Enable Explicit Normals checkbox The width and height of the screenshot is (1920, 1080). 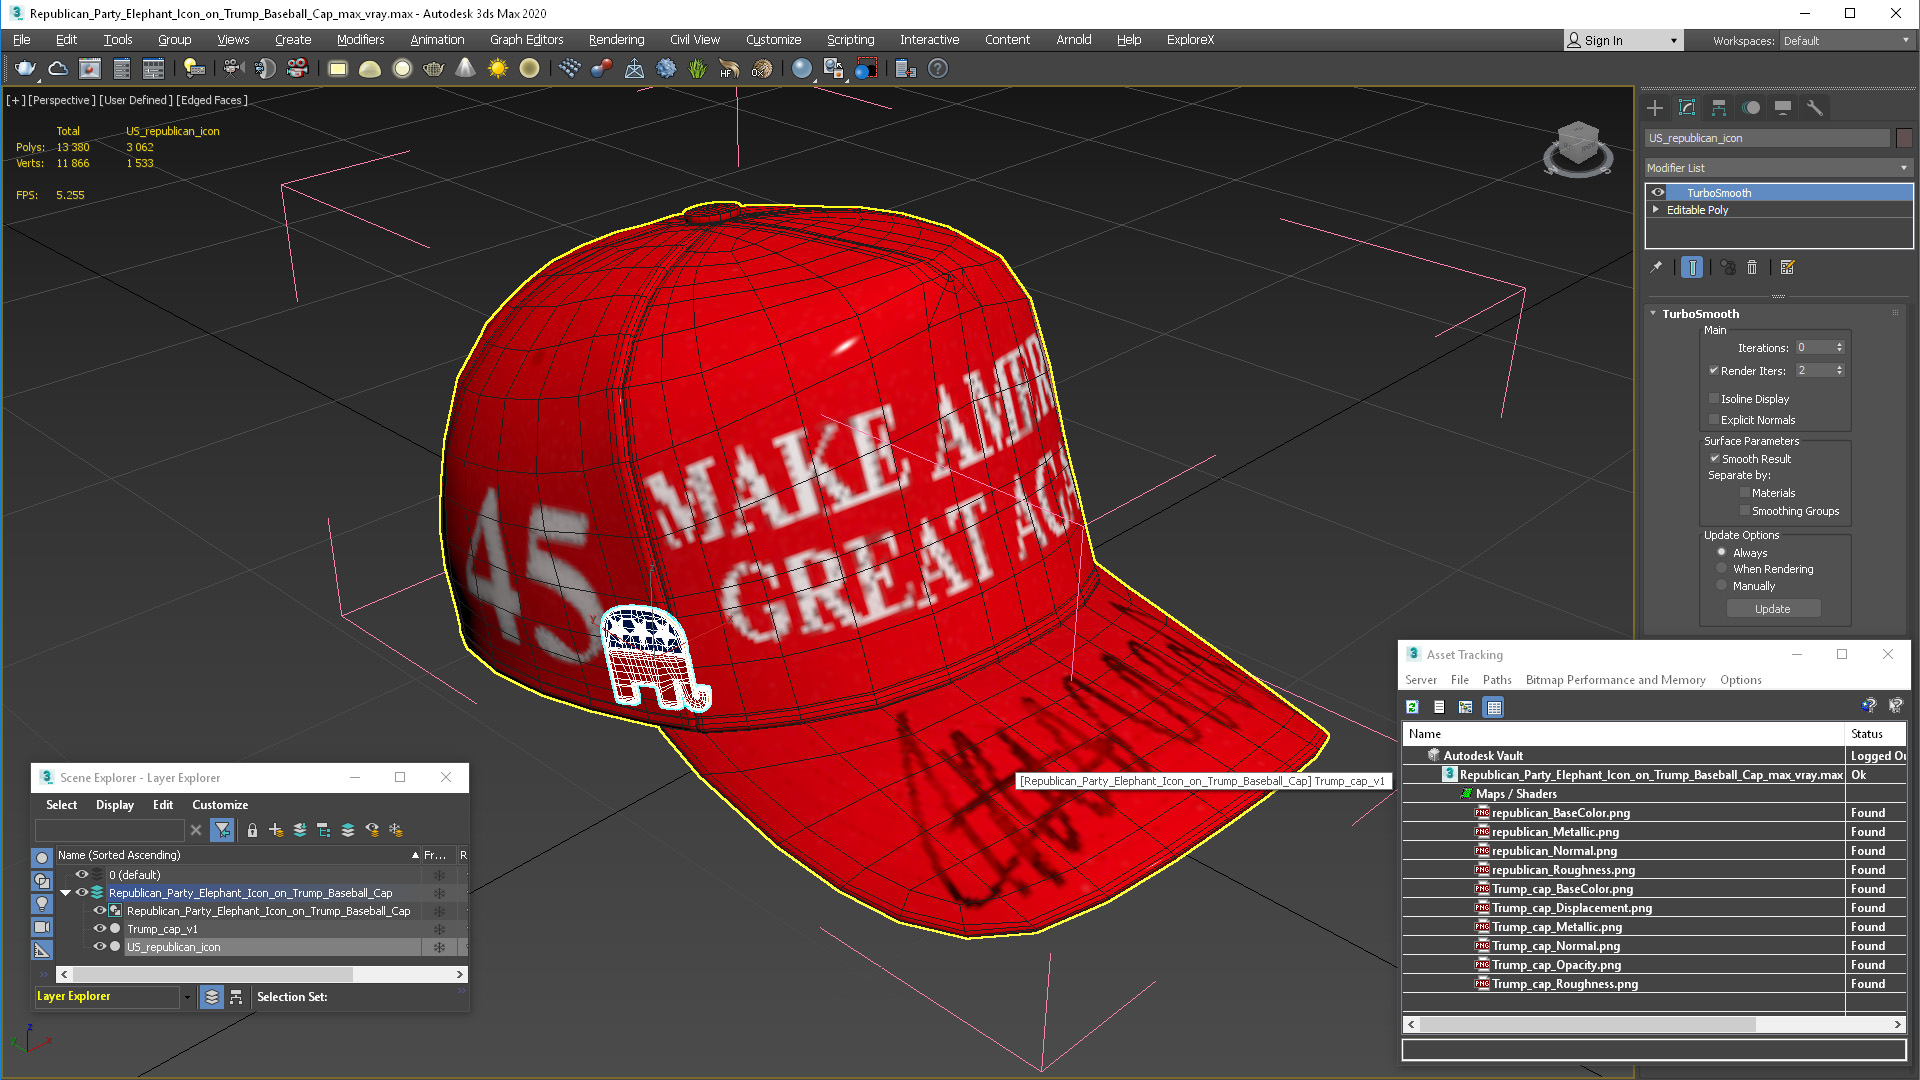[1713, 419]
